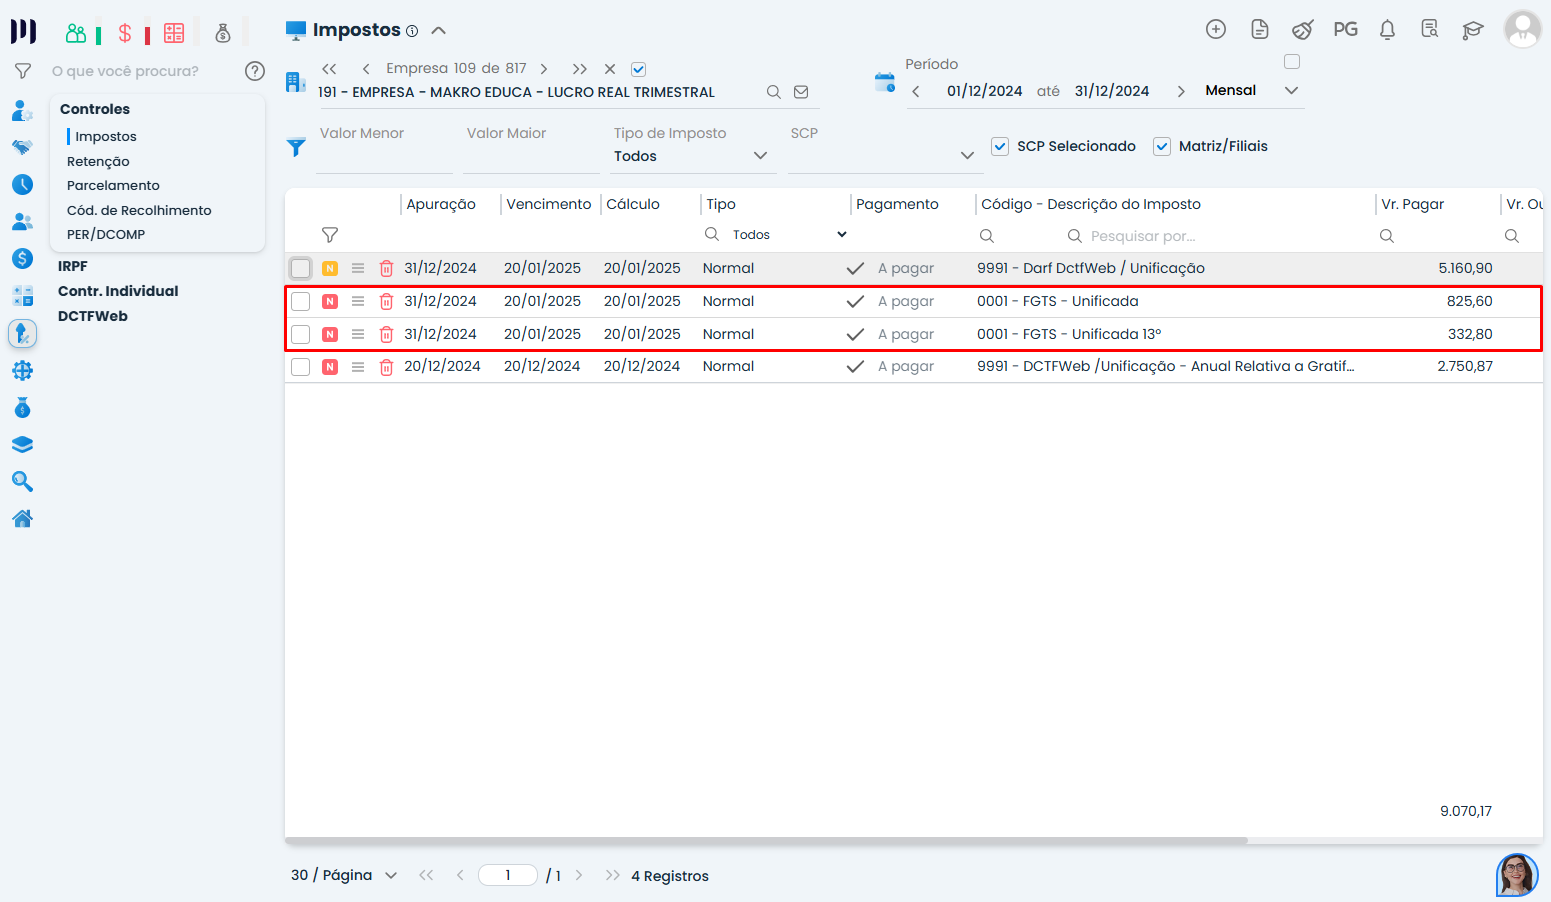Image resolution: width=1551 pixels, height=902 pixels.
Task: Click the add (plus circle) icon in top bar
Action: point(1216,30)
